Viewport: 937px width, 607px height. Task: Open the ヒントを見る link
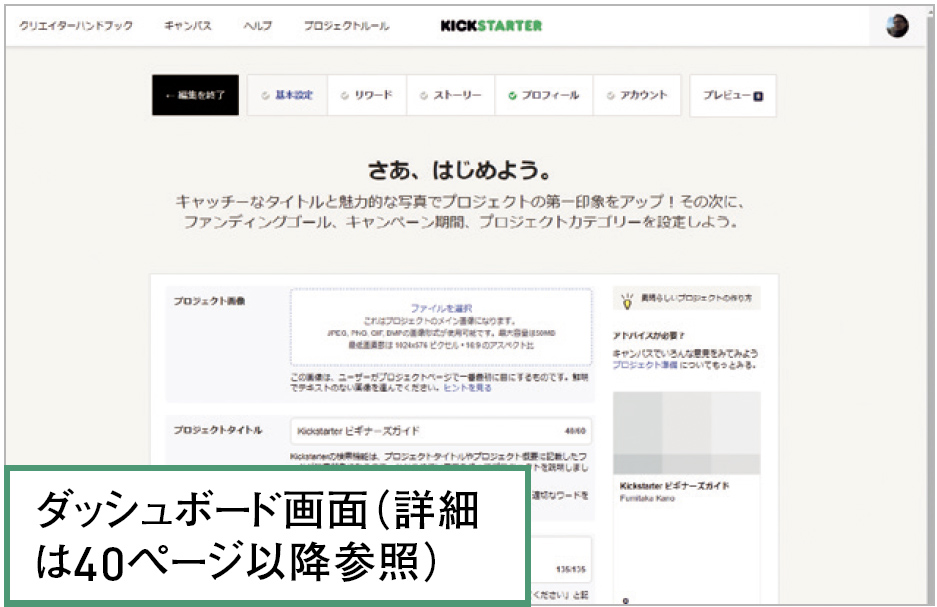point(467,388)
